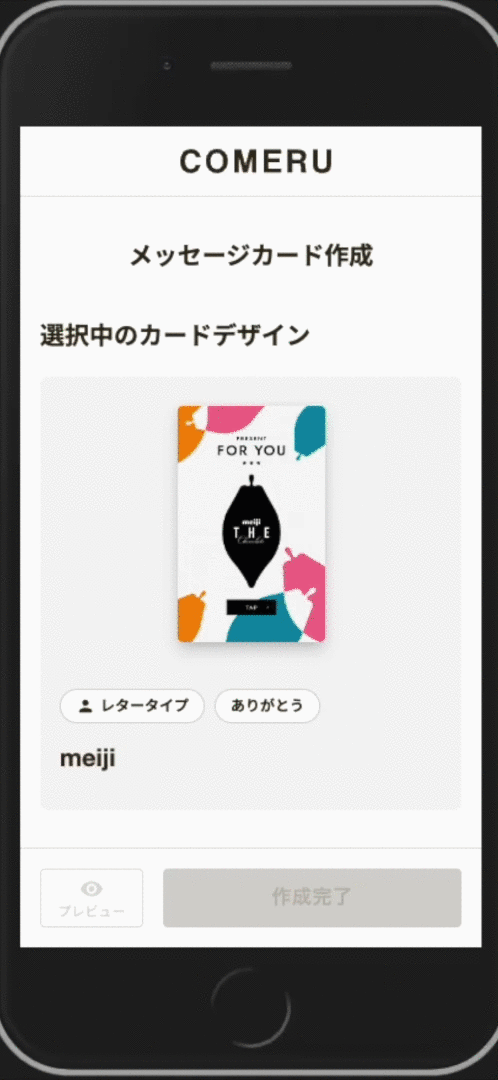Select the レタータイプ tag label
The image size is (498, 1080).
click(x=145, y=706)
